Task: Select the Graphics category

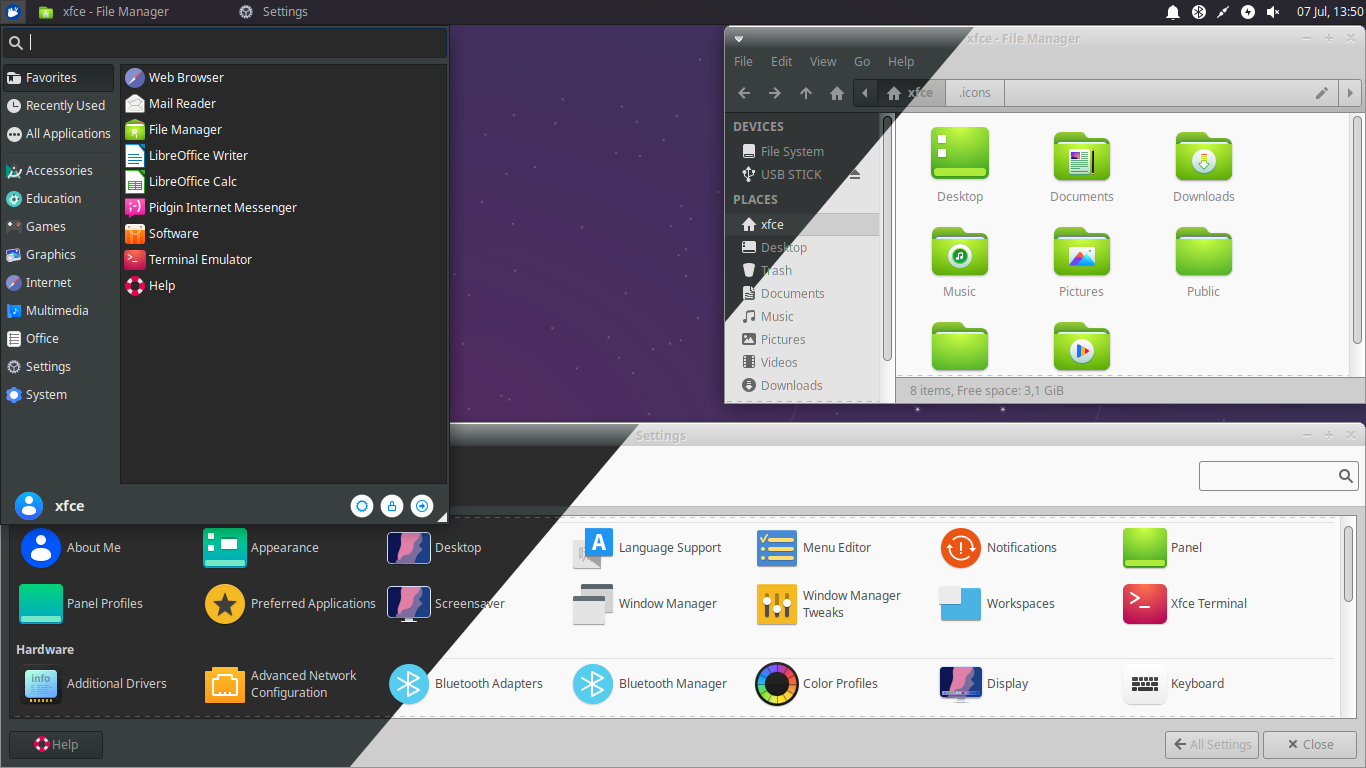Action: point(59,255)
